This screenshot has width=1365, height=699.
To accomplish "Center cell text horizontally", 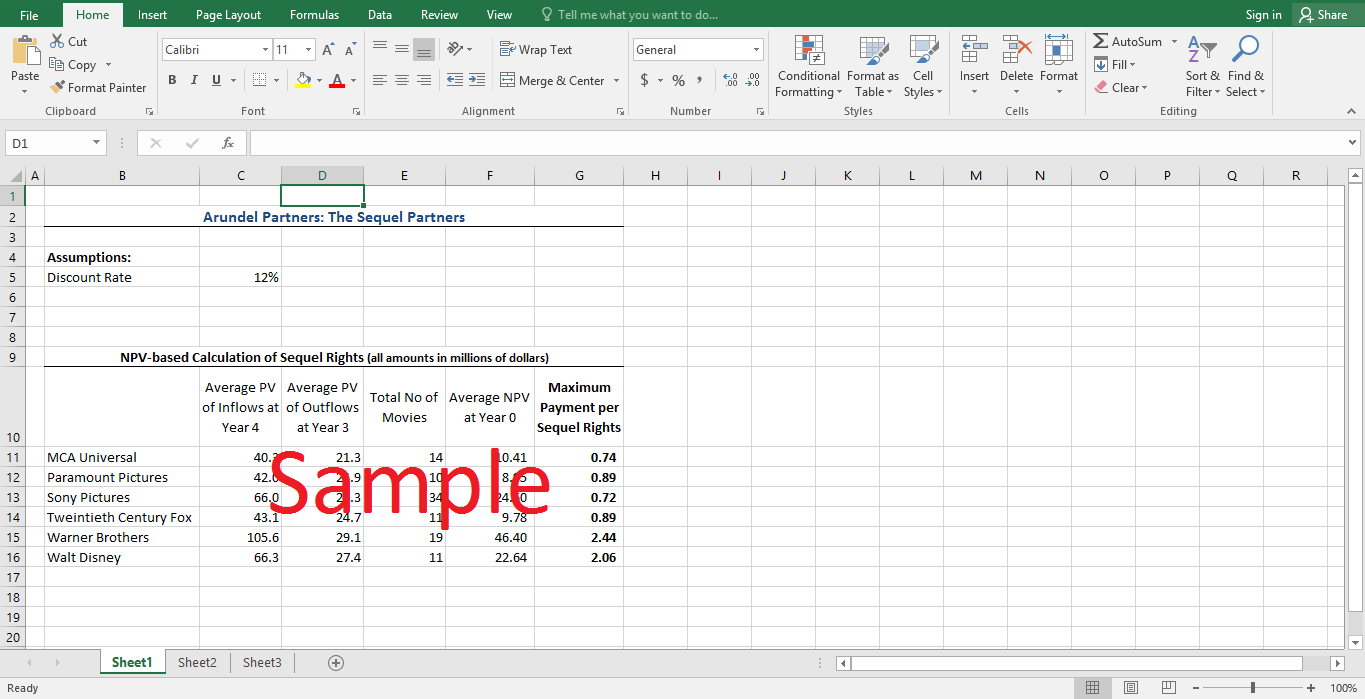I will (x=402, y=80).
